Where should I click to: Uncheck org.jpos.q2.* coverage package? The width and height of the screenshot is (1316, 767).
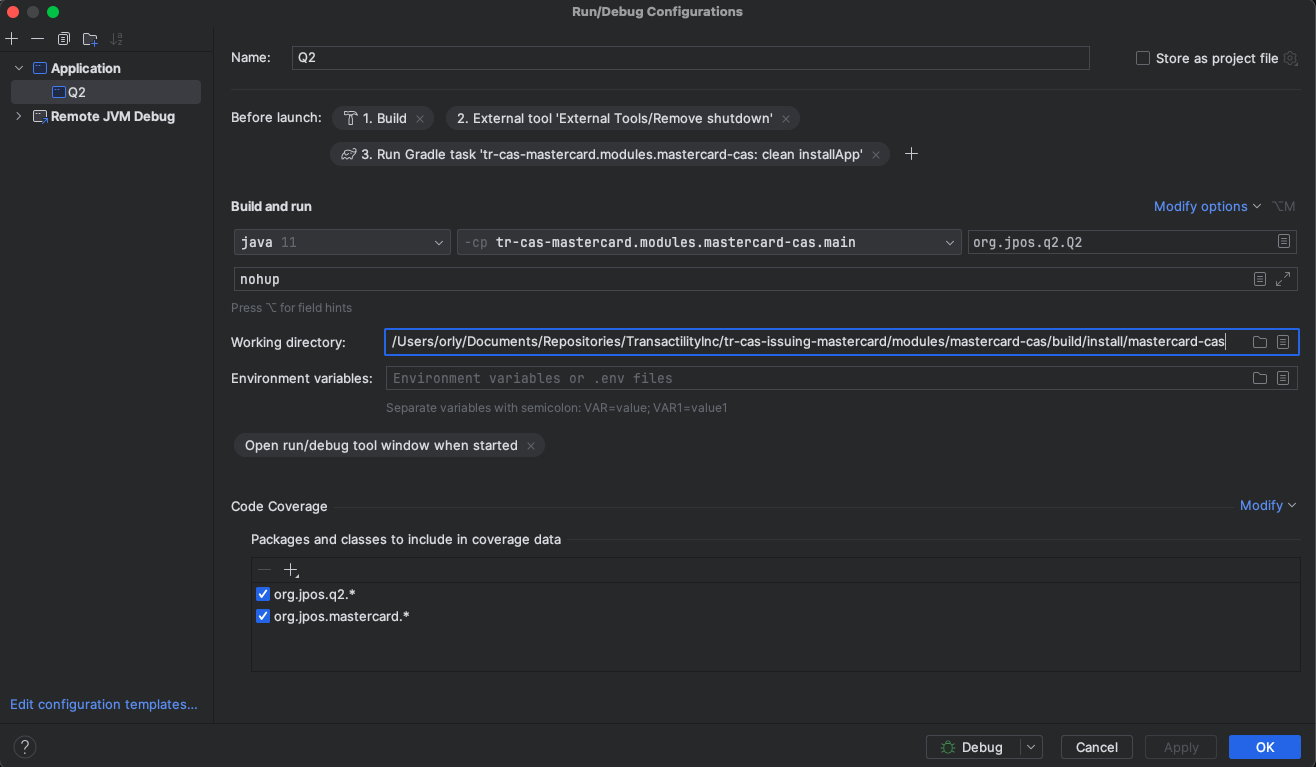pos(263,594)
